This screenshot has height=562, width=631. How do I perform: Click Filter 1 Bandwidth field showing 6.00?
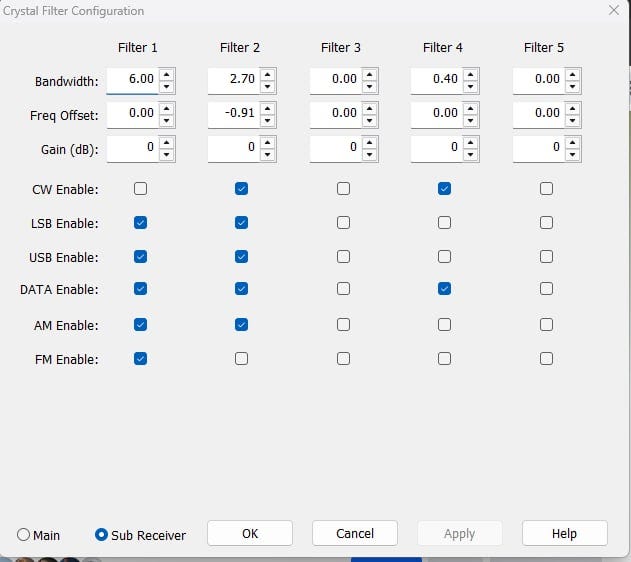pyautogui.click(x=132, y=80)
